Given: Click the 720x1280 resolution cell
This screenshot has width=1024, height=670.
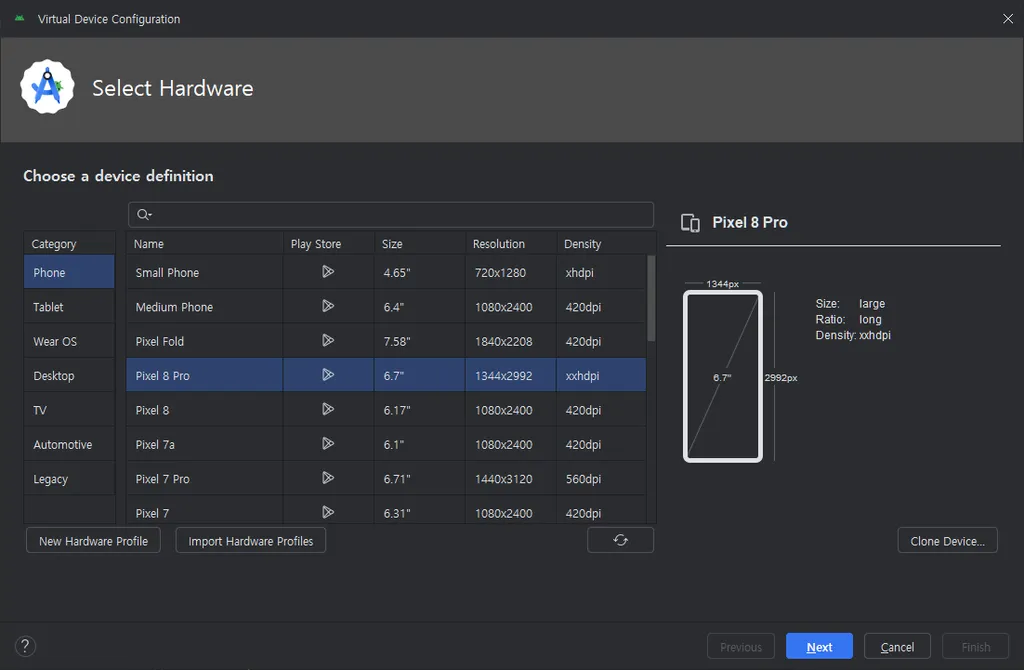Looking at the screenshot, I should point(511,272).
